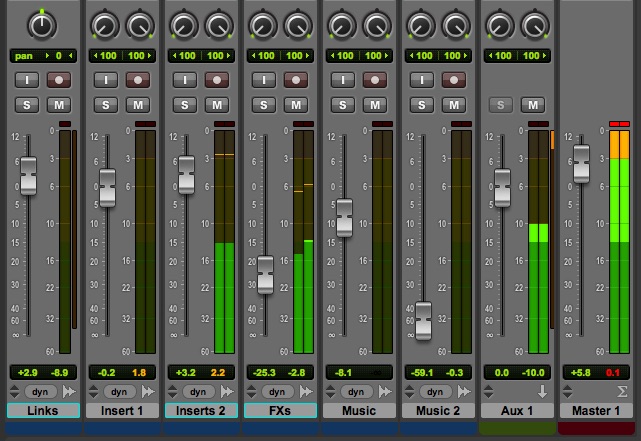Click the Links pan value display
This screenshot has height=441, width=641.
(x=43, y=56)
